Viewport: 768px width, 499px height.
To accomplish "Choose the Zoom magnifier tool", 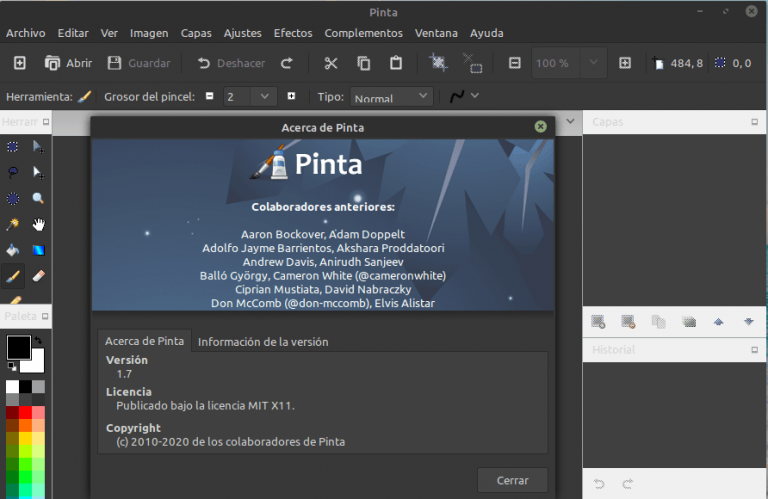I will tap(39, 199).
